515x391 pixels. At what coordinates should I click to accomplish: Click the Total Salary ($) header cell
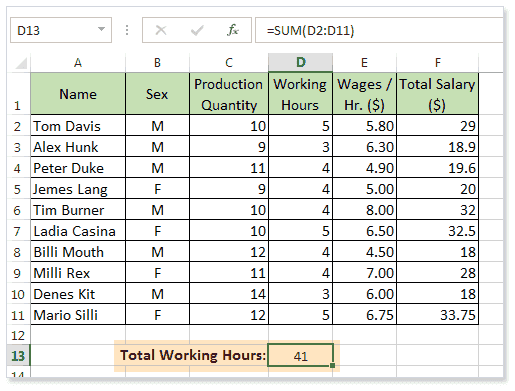pos(437,94)
